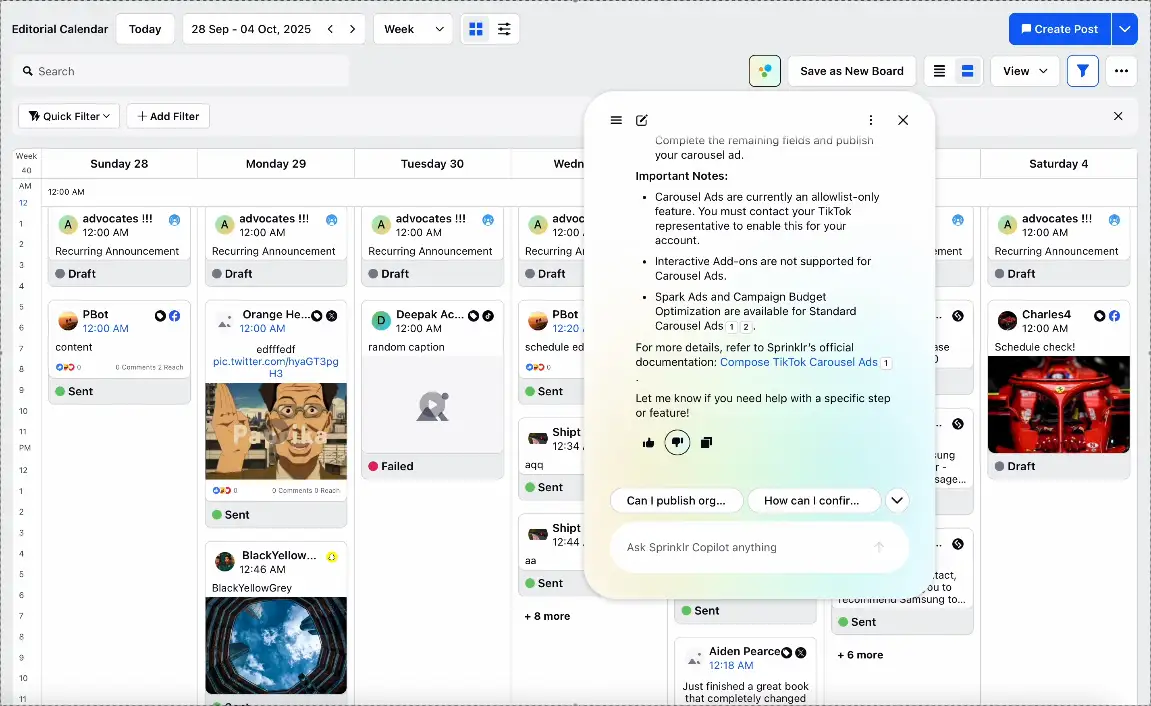Screen dimensions: 1151x706
Task: Open the Failed status on Deepak post
Action: (x=391, y=466)
